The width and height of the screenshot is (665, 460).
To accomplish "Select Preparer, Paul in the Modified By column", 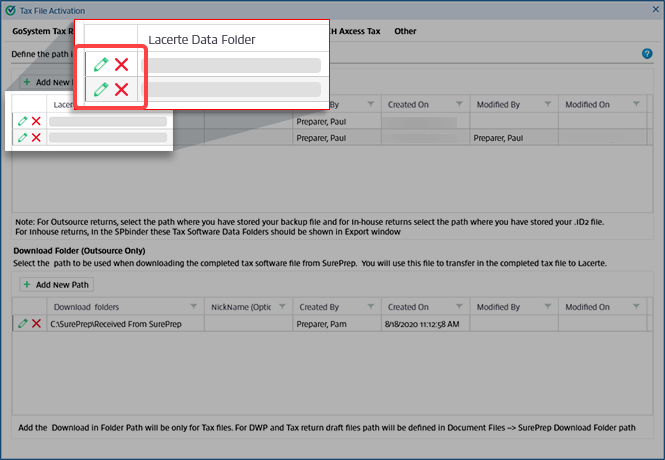I will click(x=514, y=138).
